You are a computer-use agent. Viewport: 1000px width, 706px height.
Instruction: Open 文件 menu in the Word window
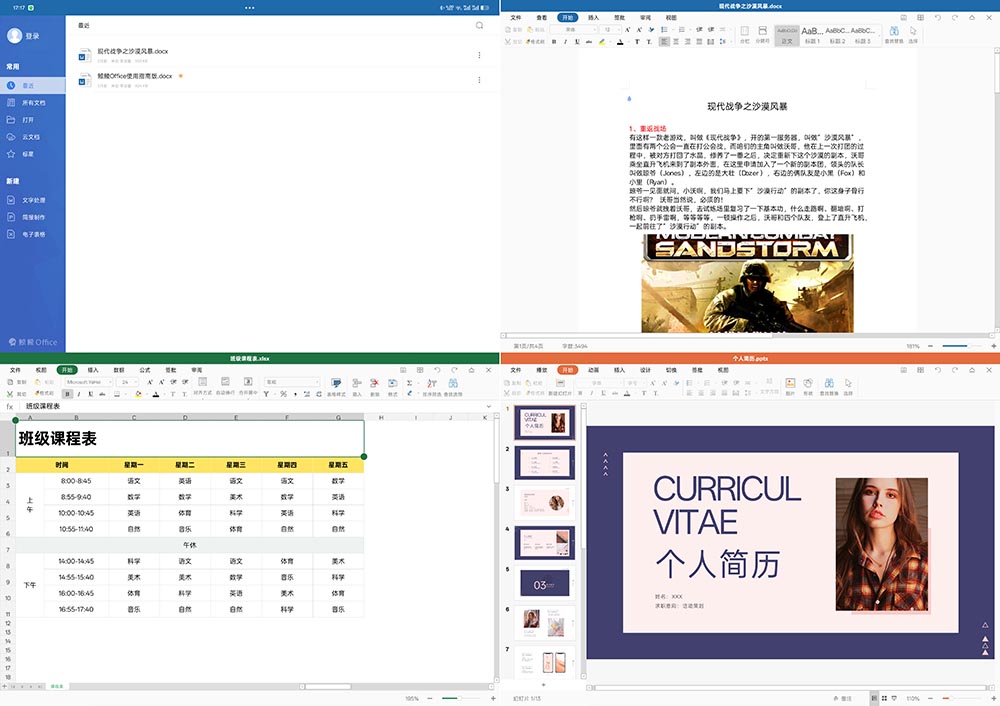coord(516,17)
